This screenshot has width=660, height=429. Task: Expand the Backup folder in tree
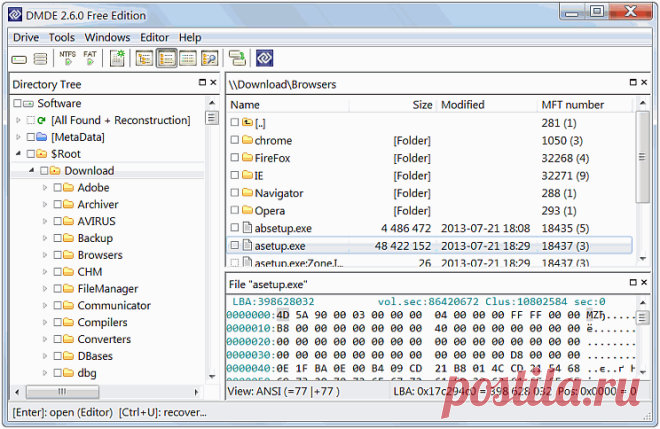coord(45,238)
